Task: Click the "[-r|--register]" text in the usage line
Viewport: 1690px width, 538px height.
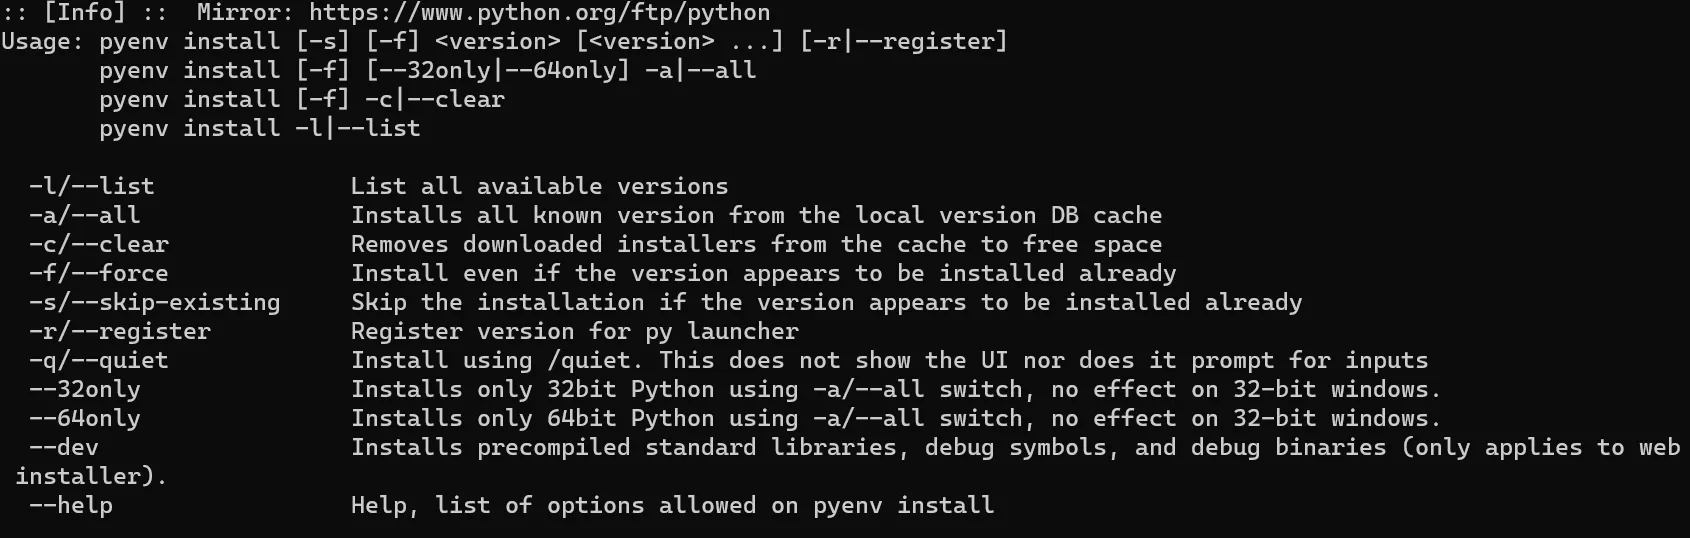Action: click(x=903, y=41)
